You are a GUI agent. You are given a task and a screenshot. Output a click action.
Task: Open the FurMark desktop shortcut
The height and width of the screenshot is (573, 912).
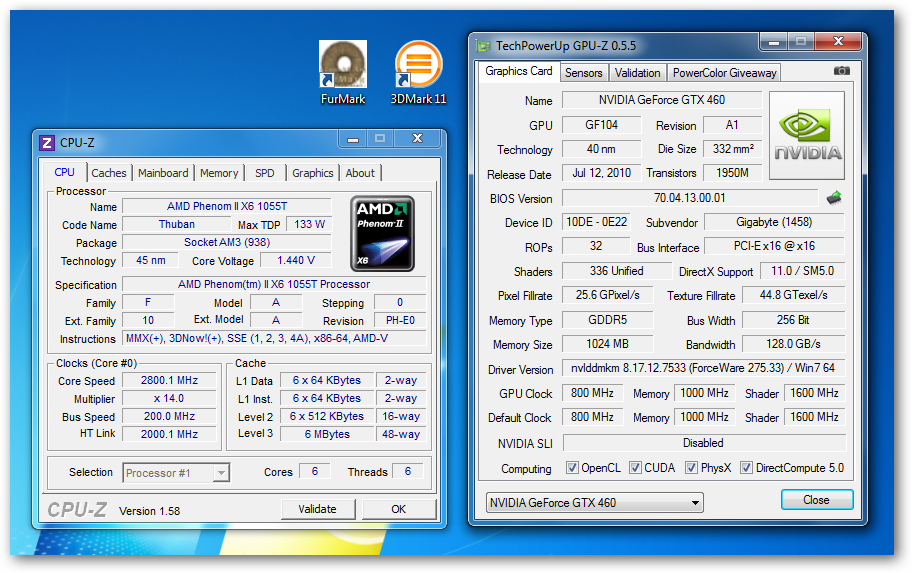[x=343, y=73]
